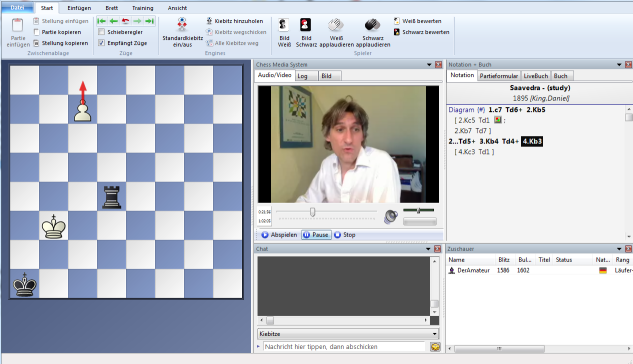Click DerAmateur's pawn user icon

click(x=452, y=270)
